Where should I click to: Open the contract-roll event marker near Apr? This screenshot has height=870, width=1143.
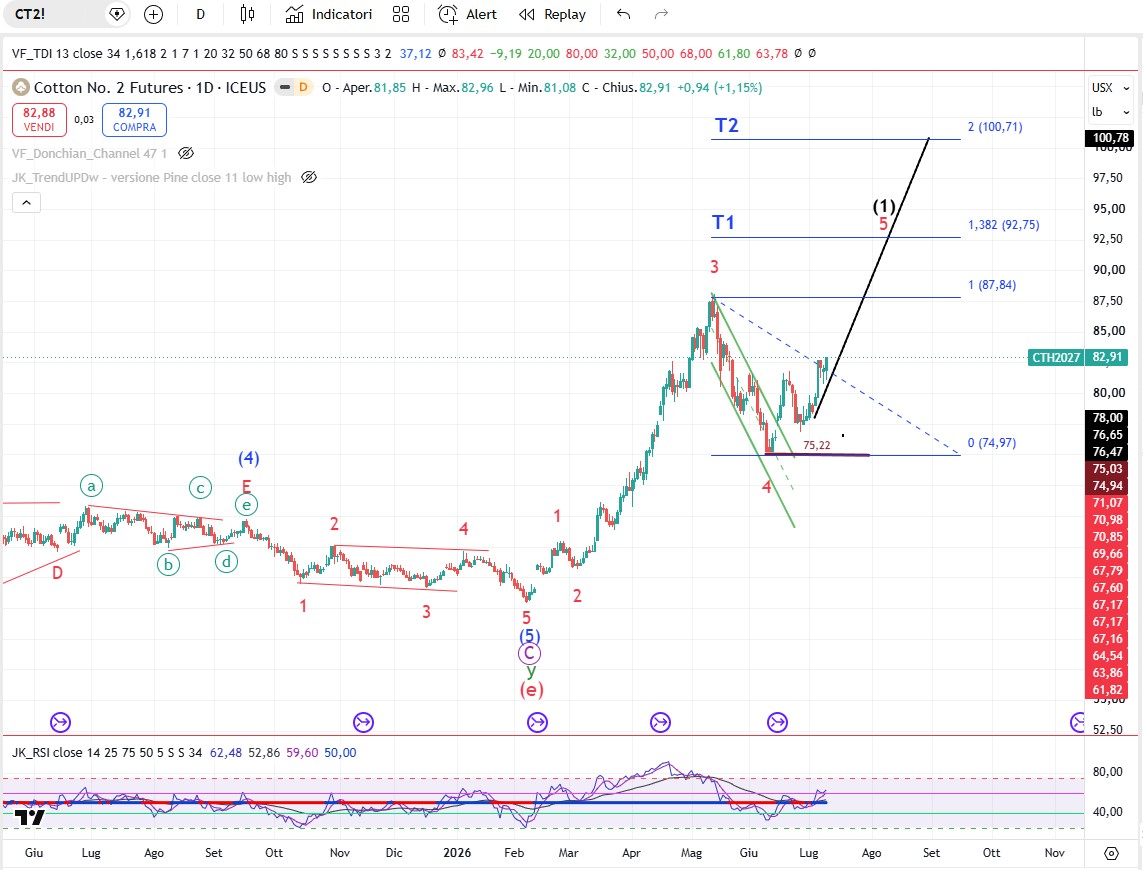click(x=660, y=723)
